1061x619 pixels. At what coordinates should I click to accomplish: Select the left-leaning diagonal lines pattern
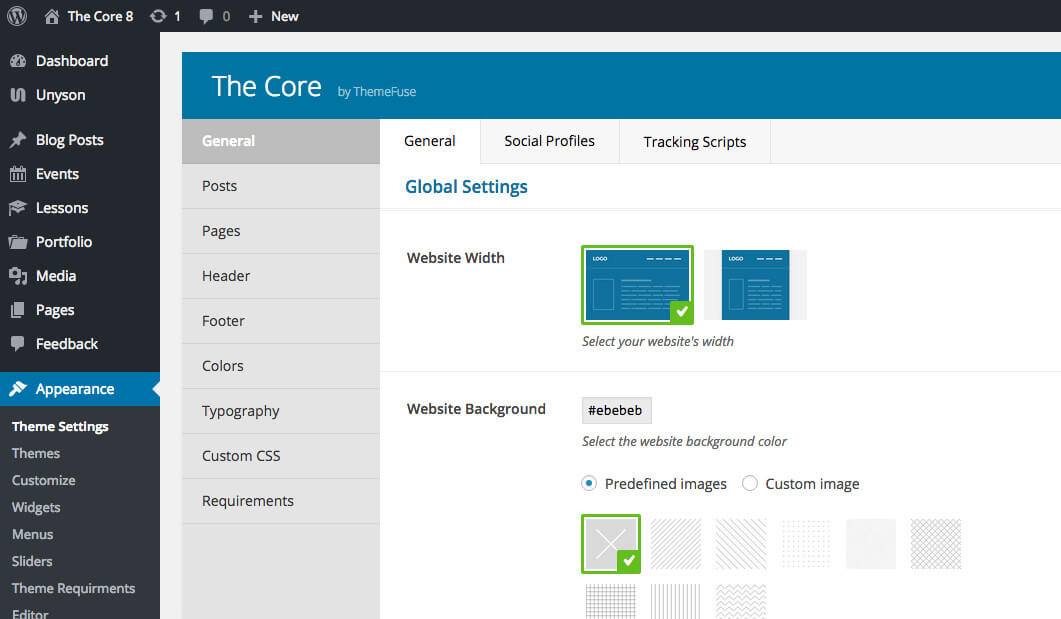(741, 544)
